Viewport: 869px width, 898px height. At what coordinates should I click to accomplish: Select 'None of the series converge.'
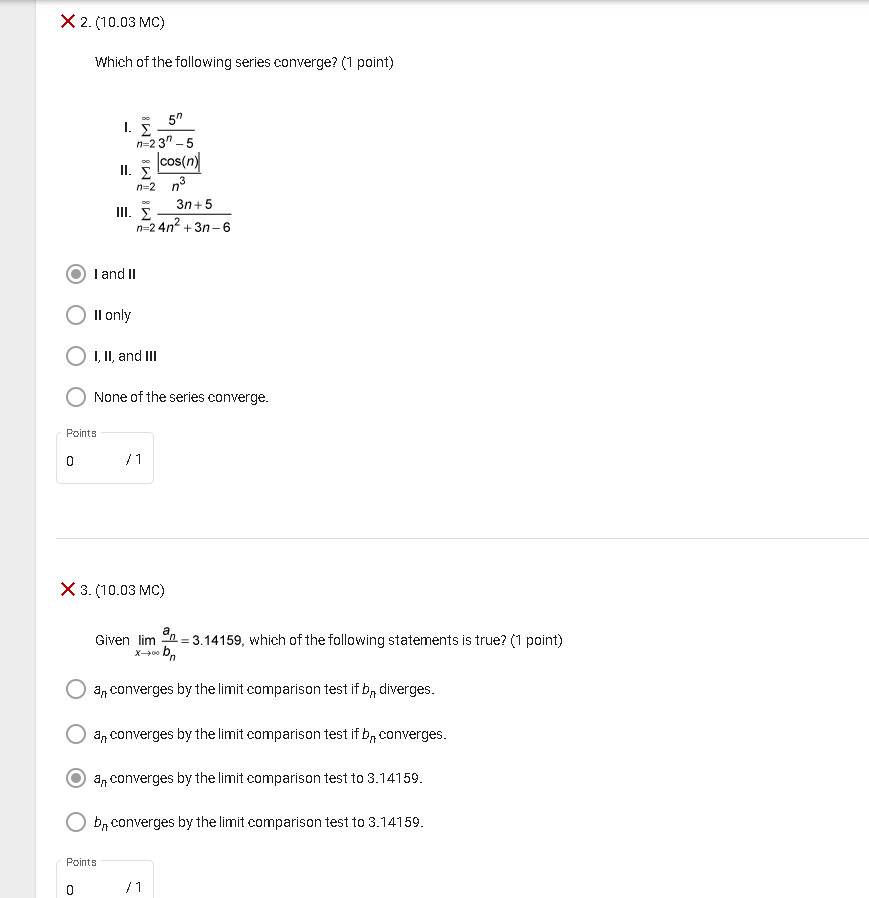coord(75,397)
